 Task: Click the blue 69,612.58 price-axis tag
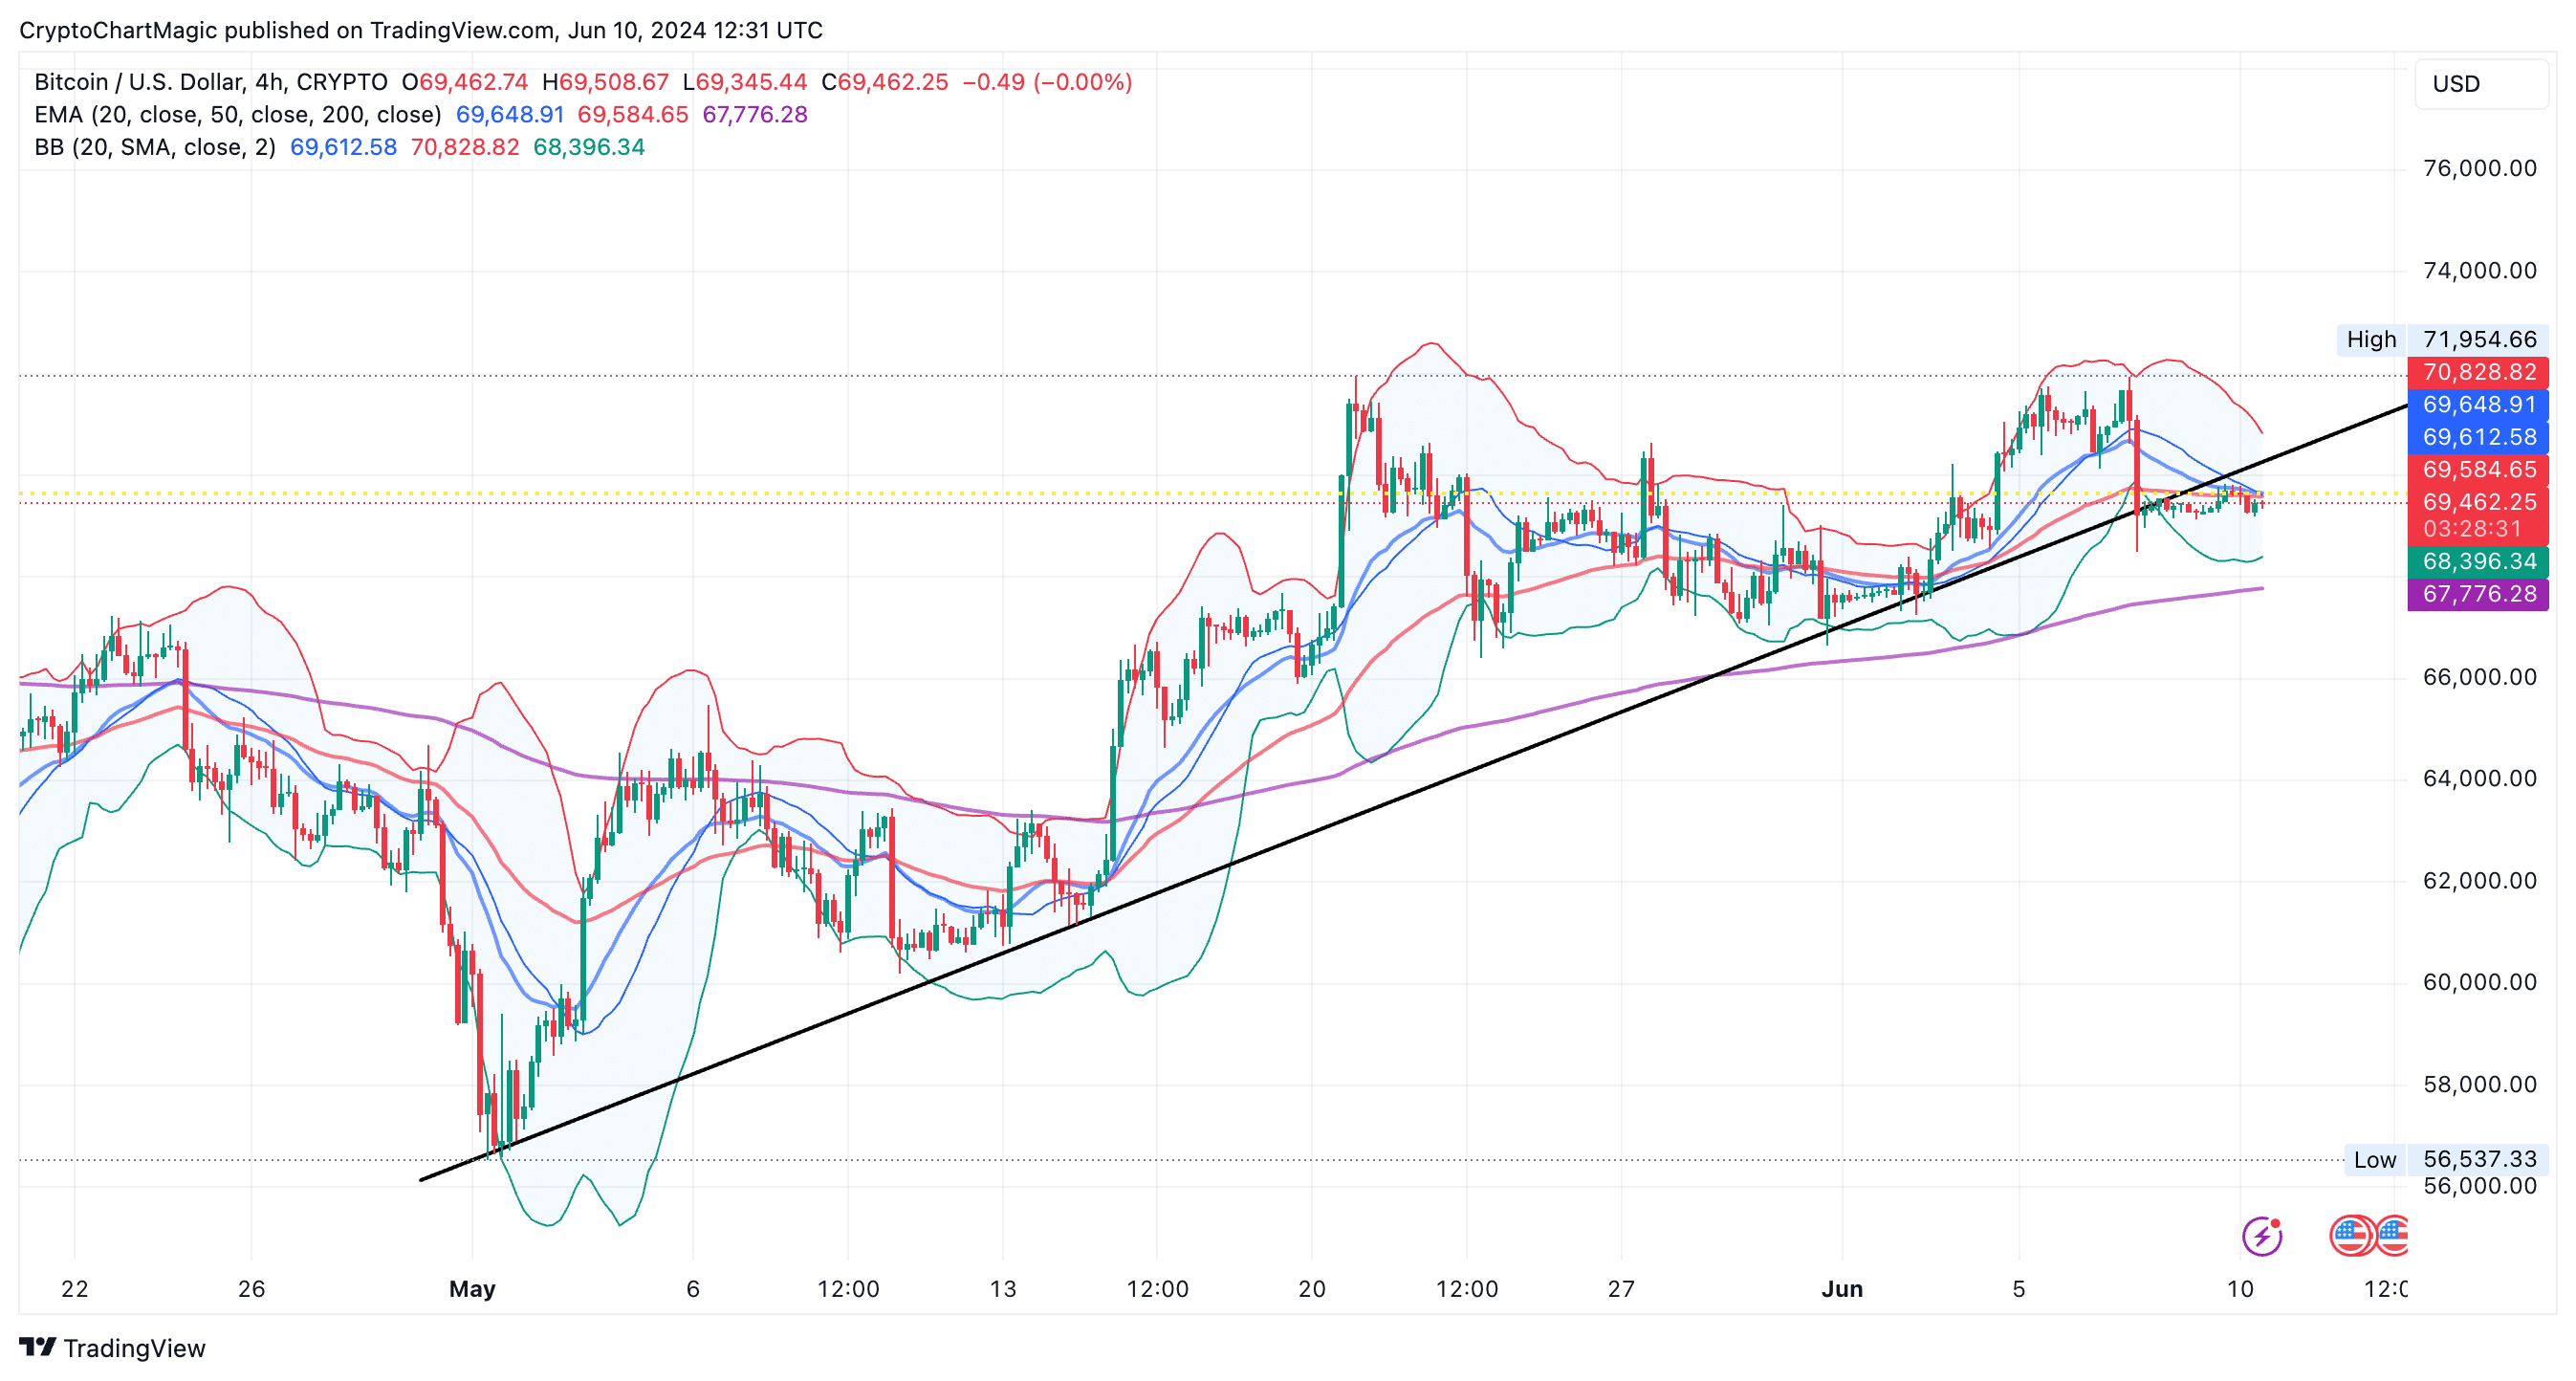(2478, 437)
